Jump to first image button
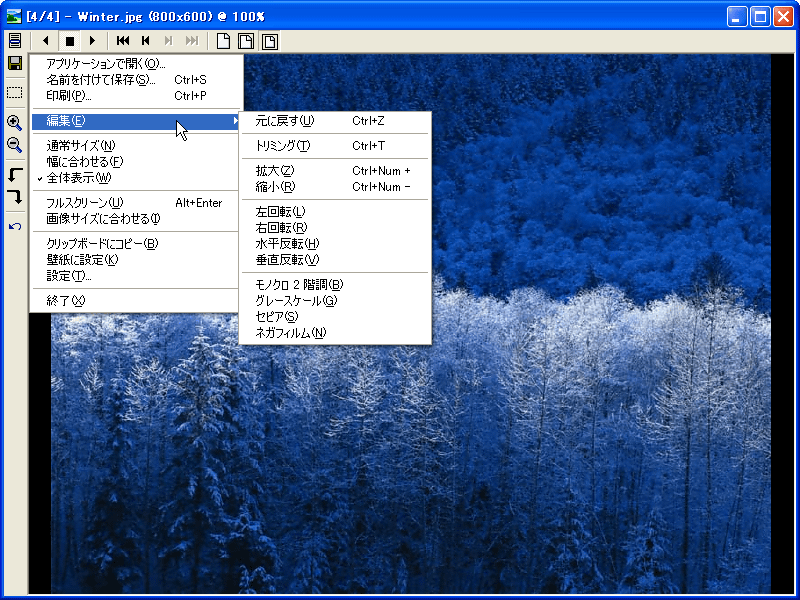Screen dimensions: 800x600 pos(123,41)
